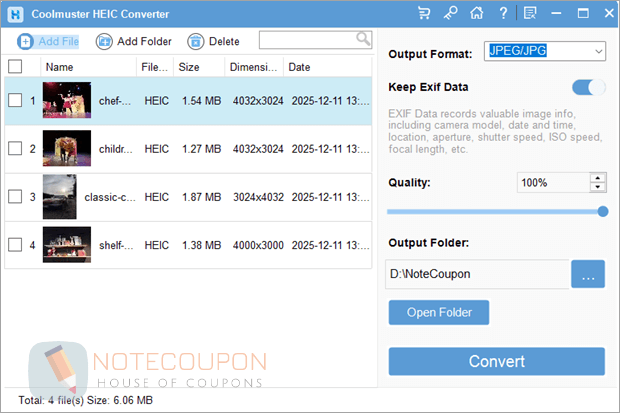
Task: Click the Convert button
Action: [x=497, y=362]
